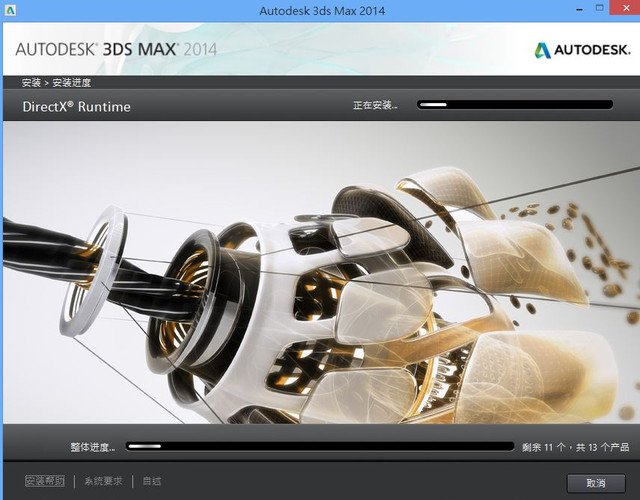This screenshot has height=500, width=640.
Task: Maximize the installer window
Action: pyautogui.click(x=599, y=9)
